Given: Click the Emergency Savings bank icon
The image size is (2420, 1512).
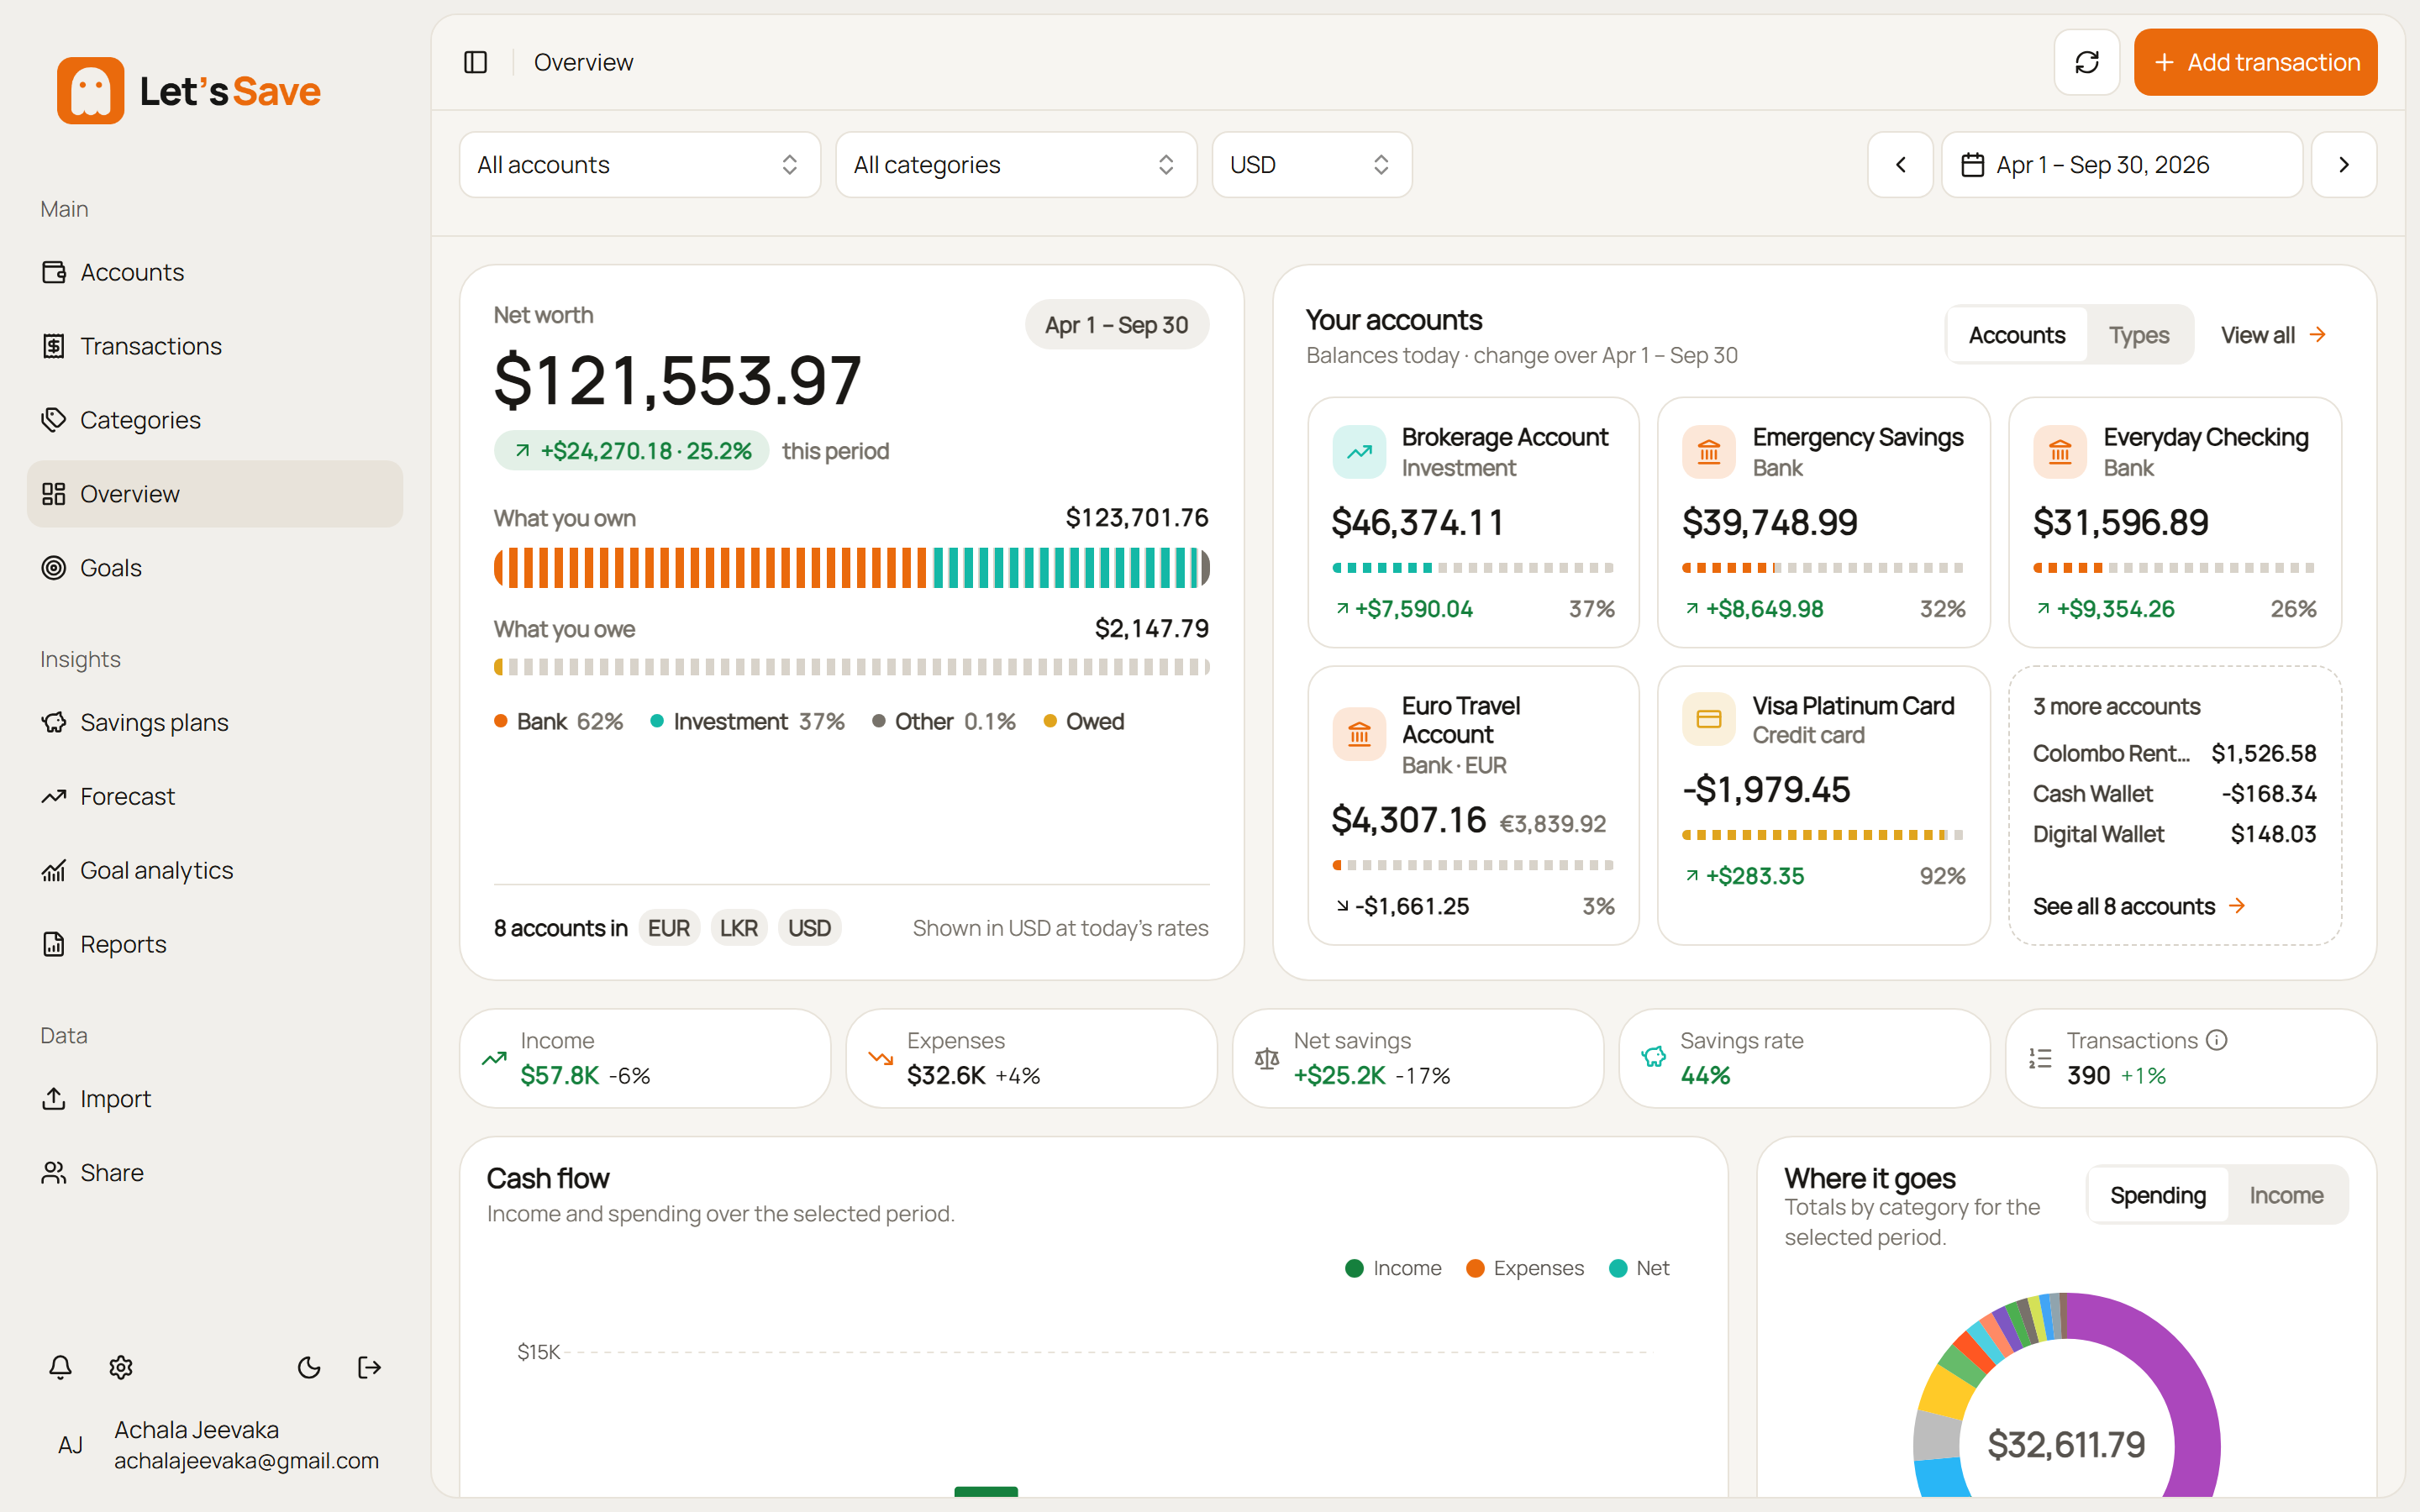Looking at the screenshot, I should pyautogui.click(x=1709, y=452).
